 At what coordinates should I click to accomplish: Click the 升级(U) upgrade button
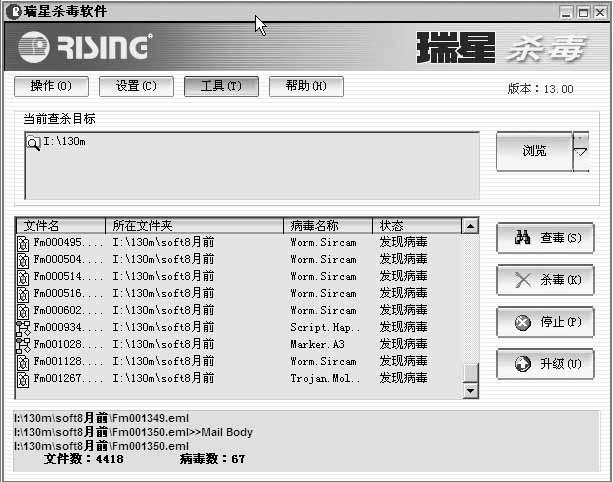545,364
